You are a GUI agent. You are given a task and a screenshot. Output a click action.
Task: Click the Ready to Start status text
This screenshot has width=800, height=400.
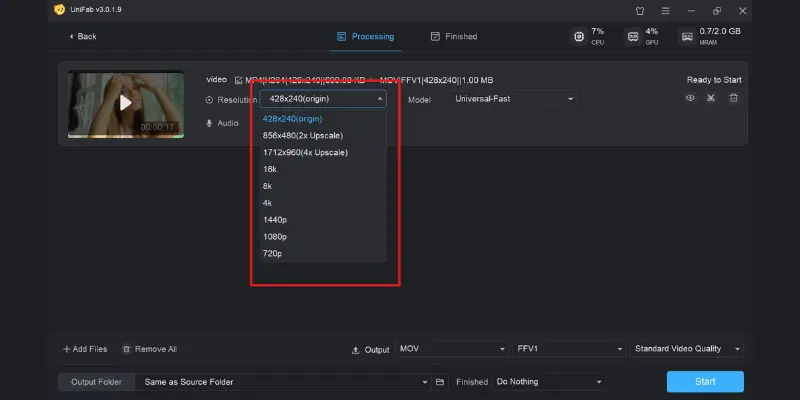714,80
